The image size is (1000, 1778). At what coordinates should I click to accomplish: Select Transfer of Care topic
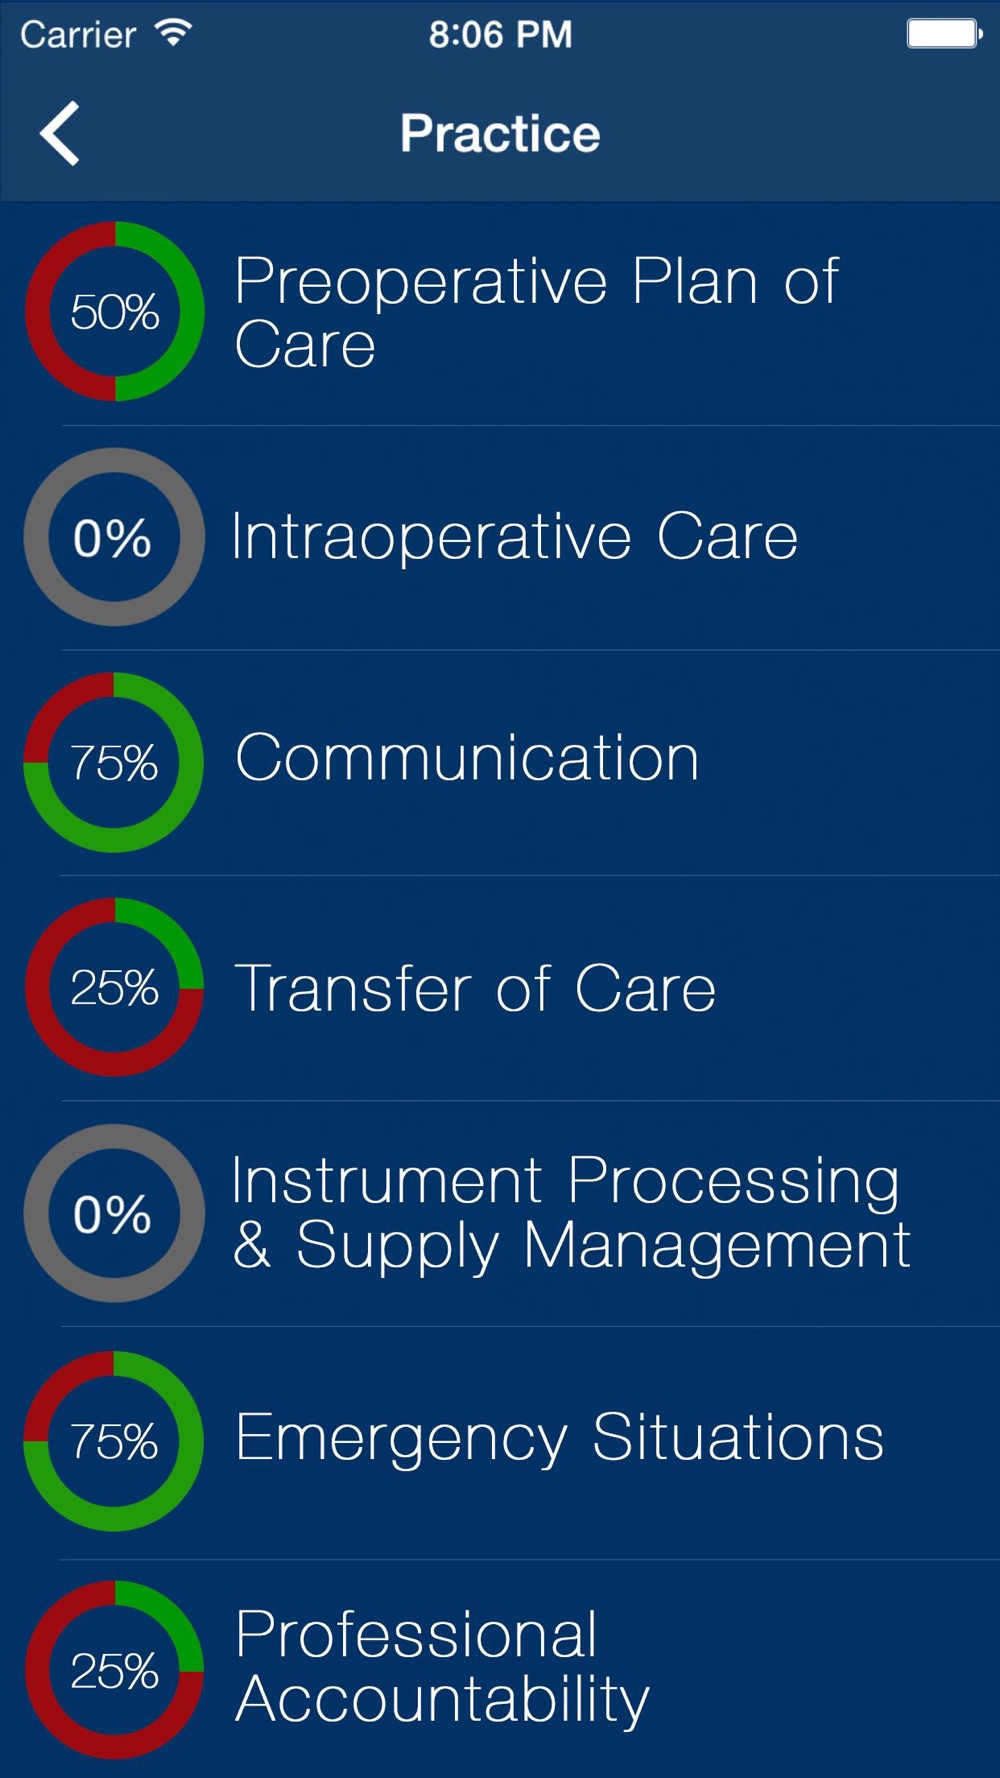click(x=500, y=988)
